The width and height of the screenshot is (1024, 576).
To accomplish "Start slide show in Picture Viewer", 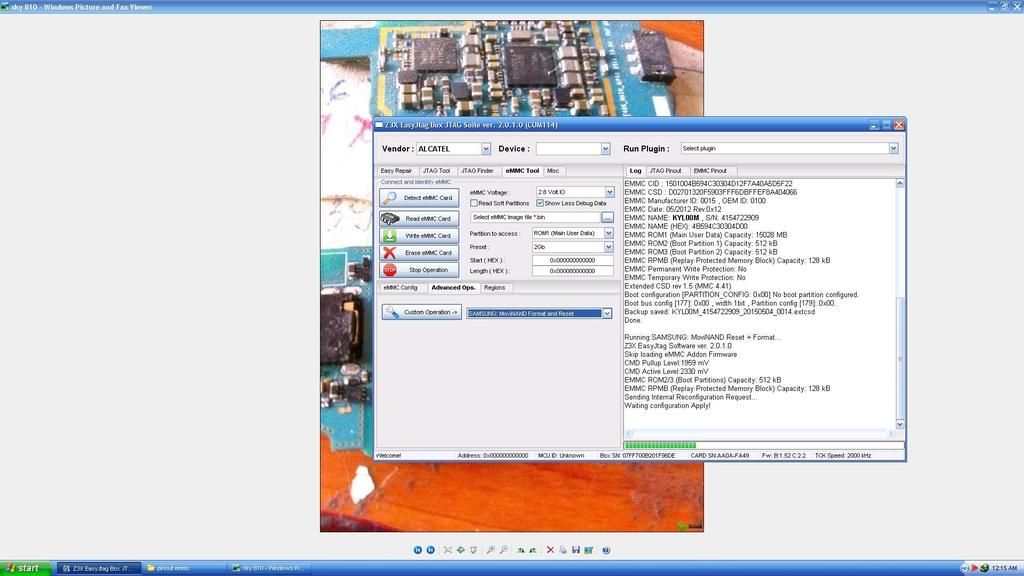I will point(473,550).
